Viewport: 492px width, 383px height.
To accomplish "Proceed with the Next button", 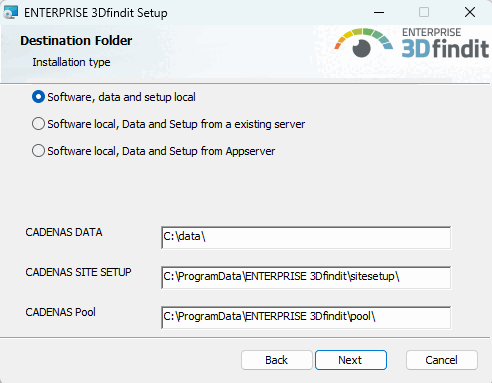I will pos(351,360).
